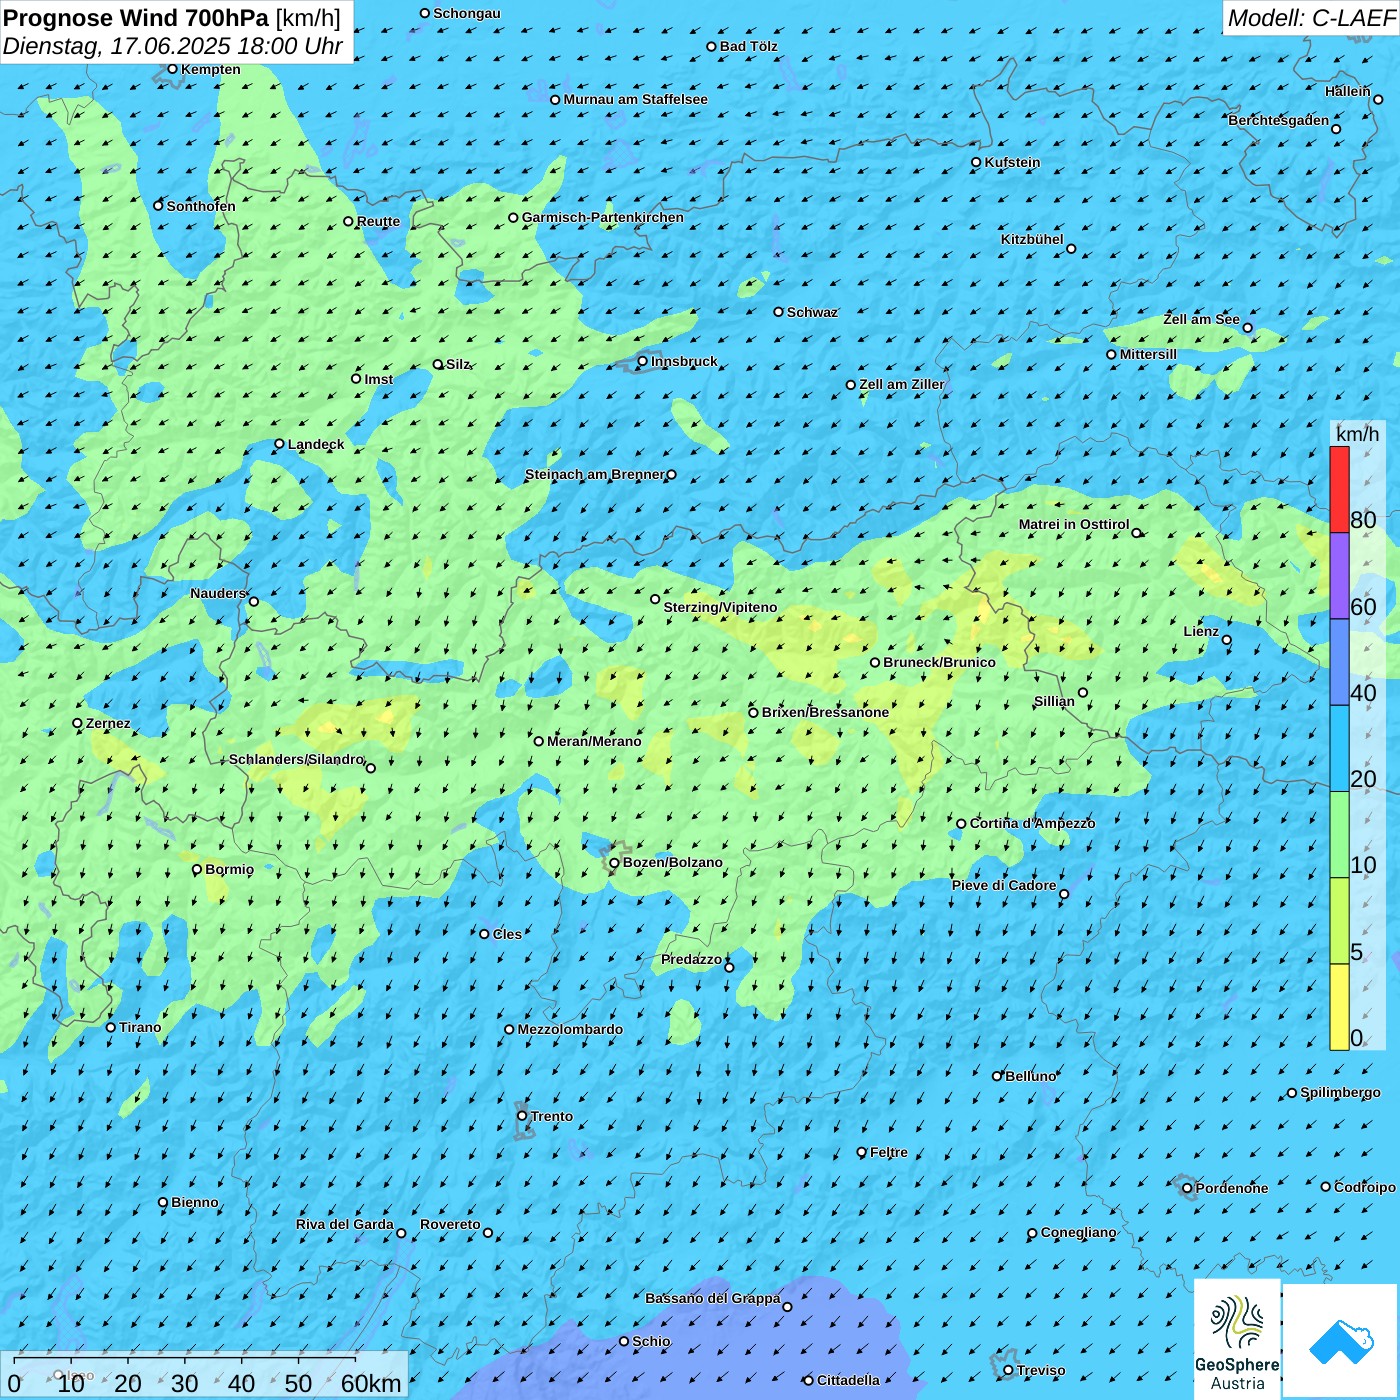The height and width of the screenshot is (1400, 1400).
Task: Select the Bozen/Bolzano map label
Action: pyautogui.click(x=672, y=862)
